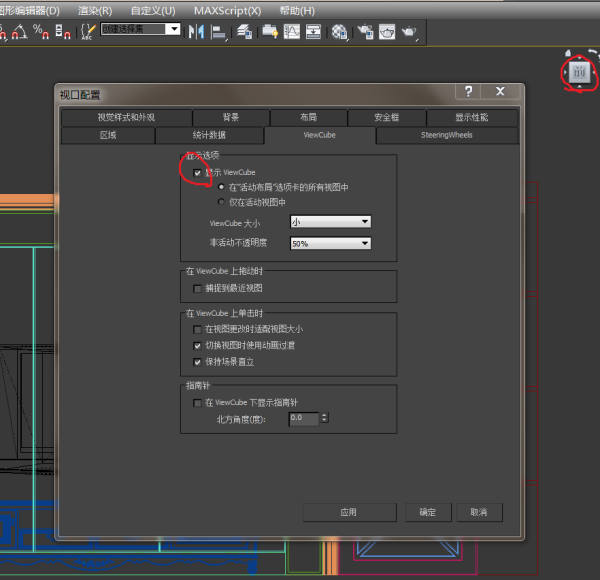This screenshot has width=600, height=580.
Task: Open Edit Named Selection Sets
Action: click(88, 31)
